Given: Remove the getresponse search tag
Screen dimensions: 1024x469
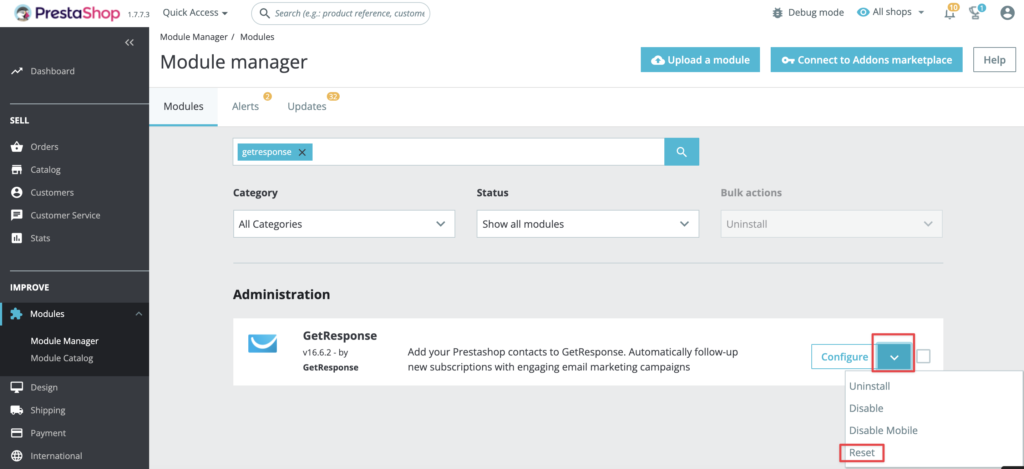Looking at the screenshot, I should (x=302, y=152).
